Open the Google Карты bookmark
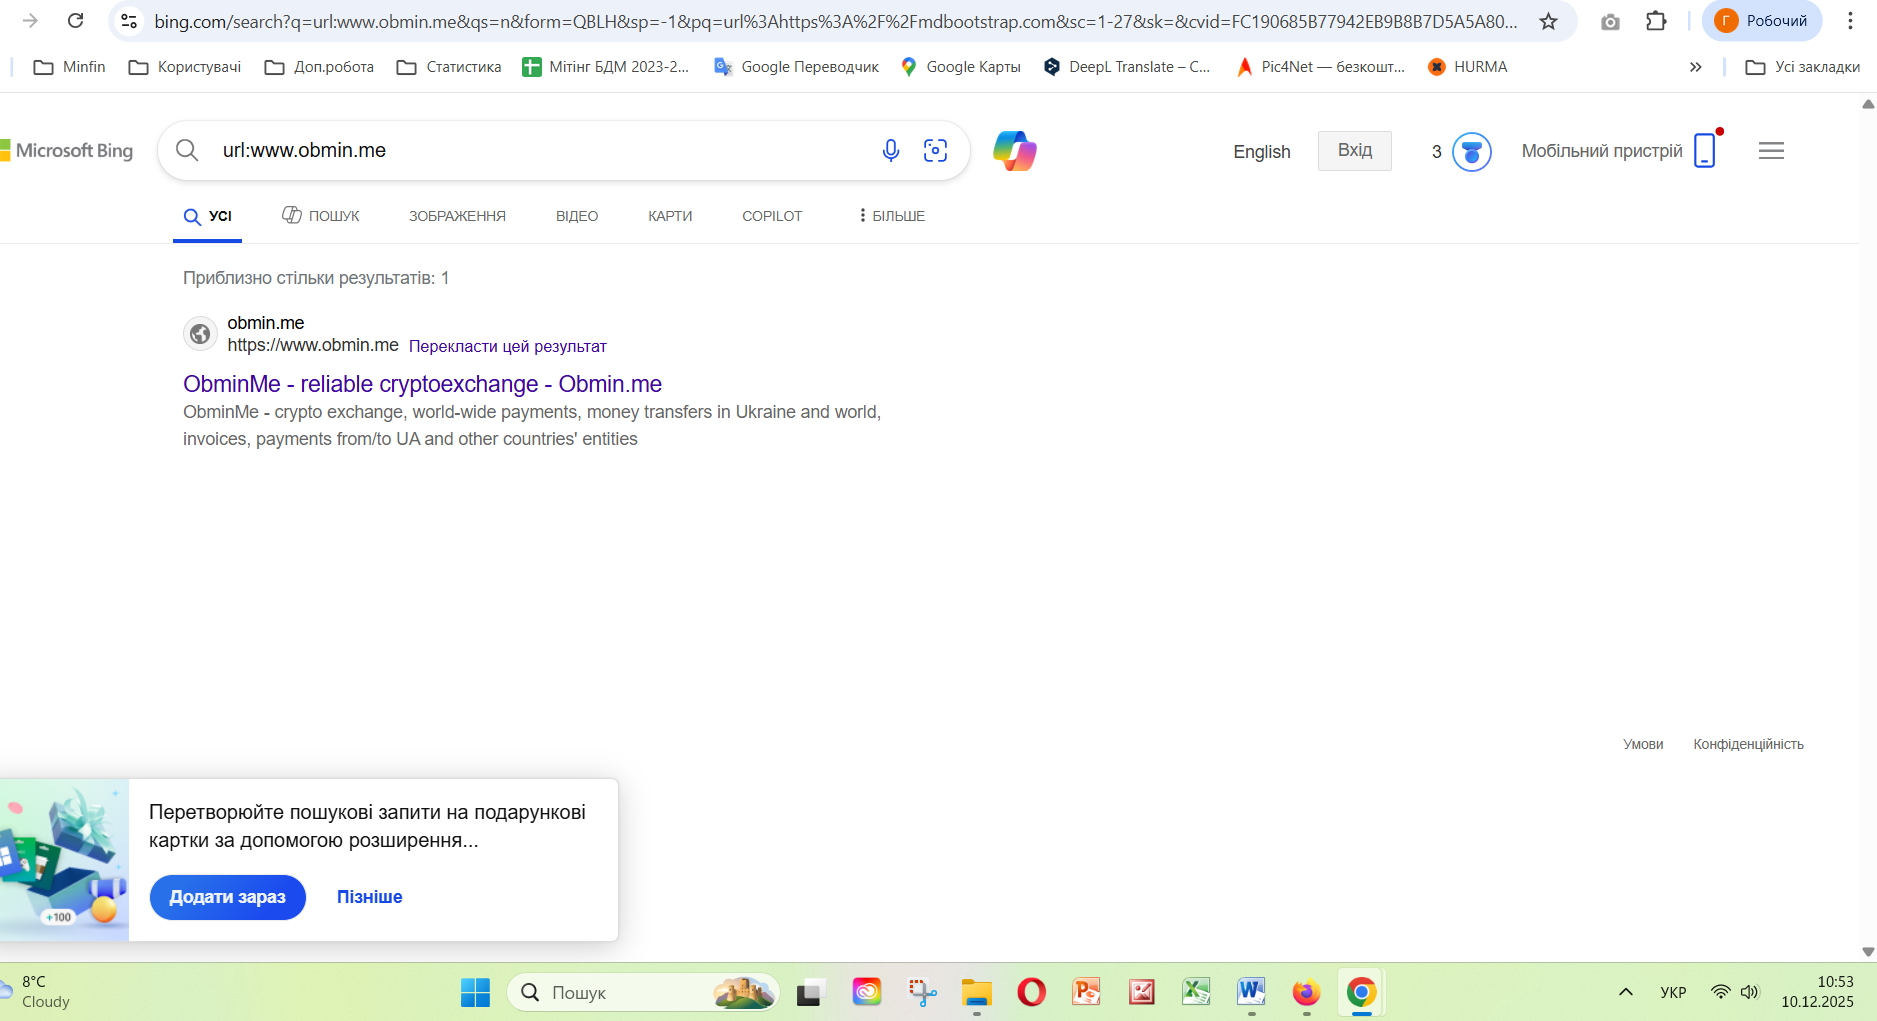This screenshot has width=1877, height=1021. point(961,67)
